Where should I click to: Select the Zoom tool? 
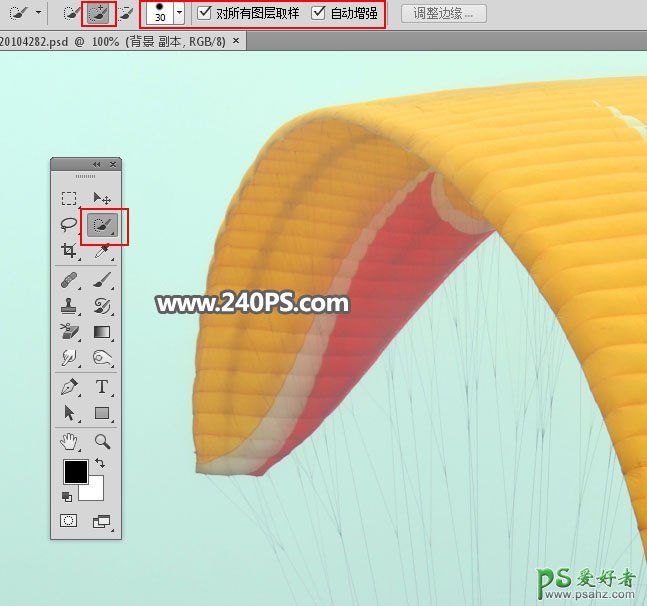click(102, 441)
